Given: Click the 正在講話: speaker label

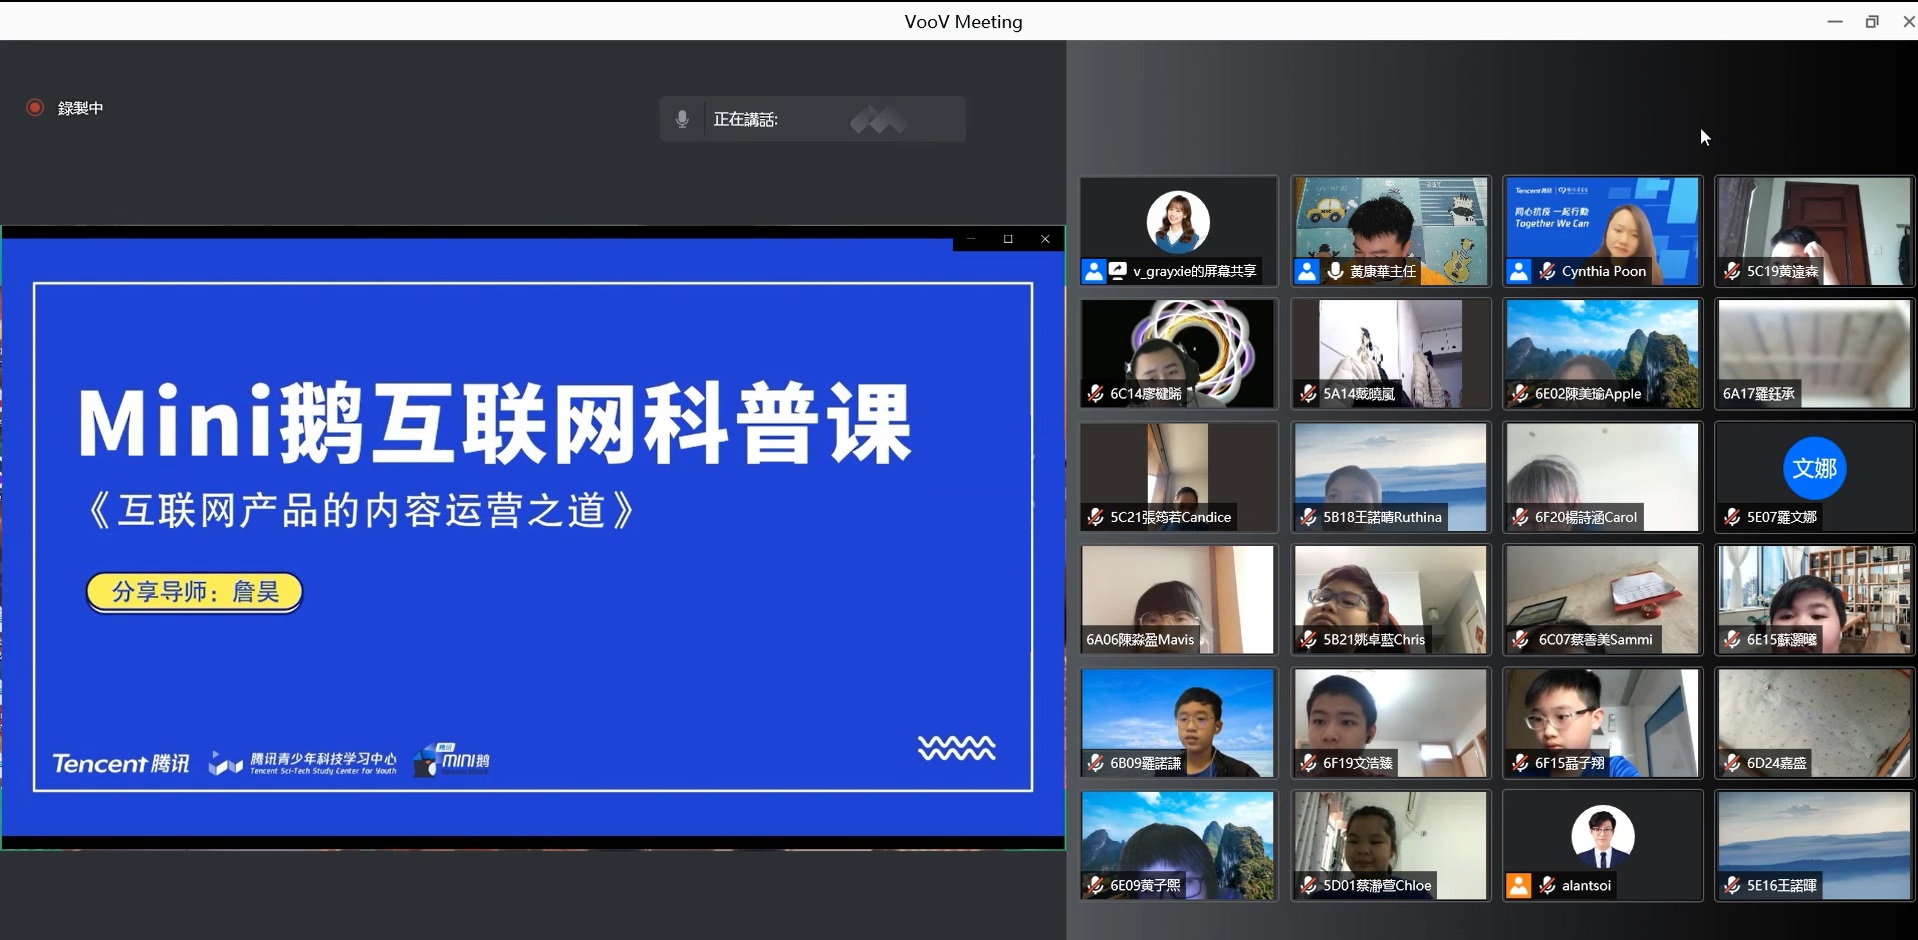Looking at the screenshot, I should click(745, 119).
